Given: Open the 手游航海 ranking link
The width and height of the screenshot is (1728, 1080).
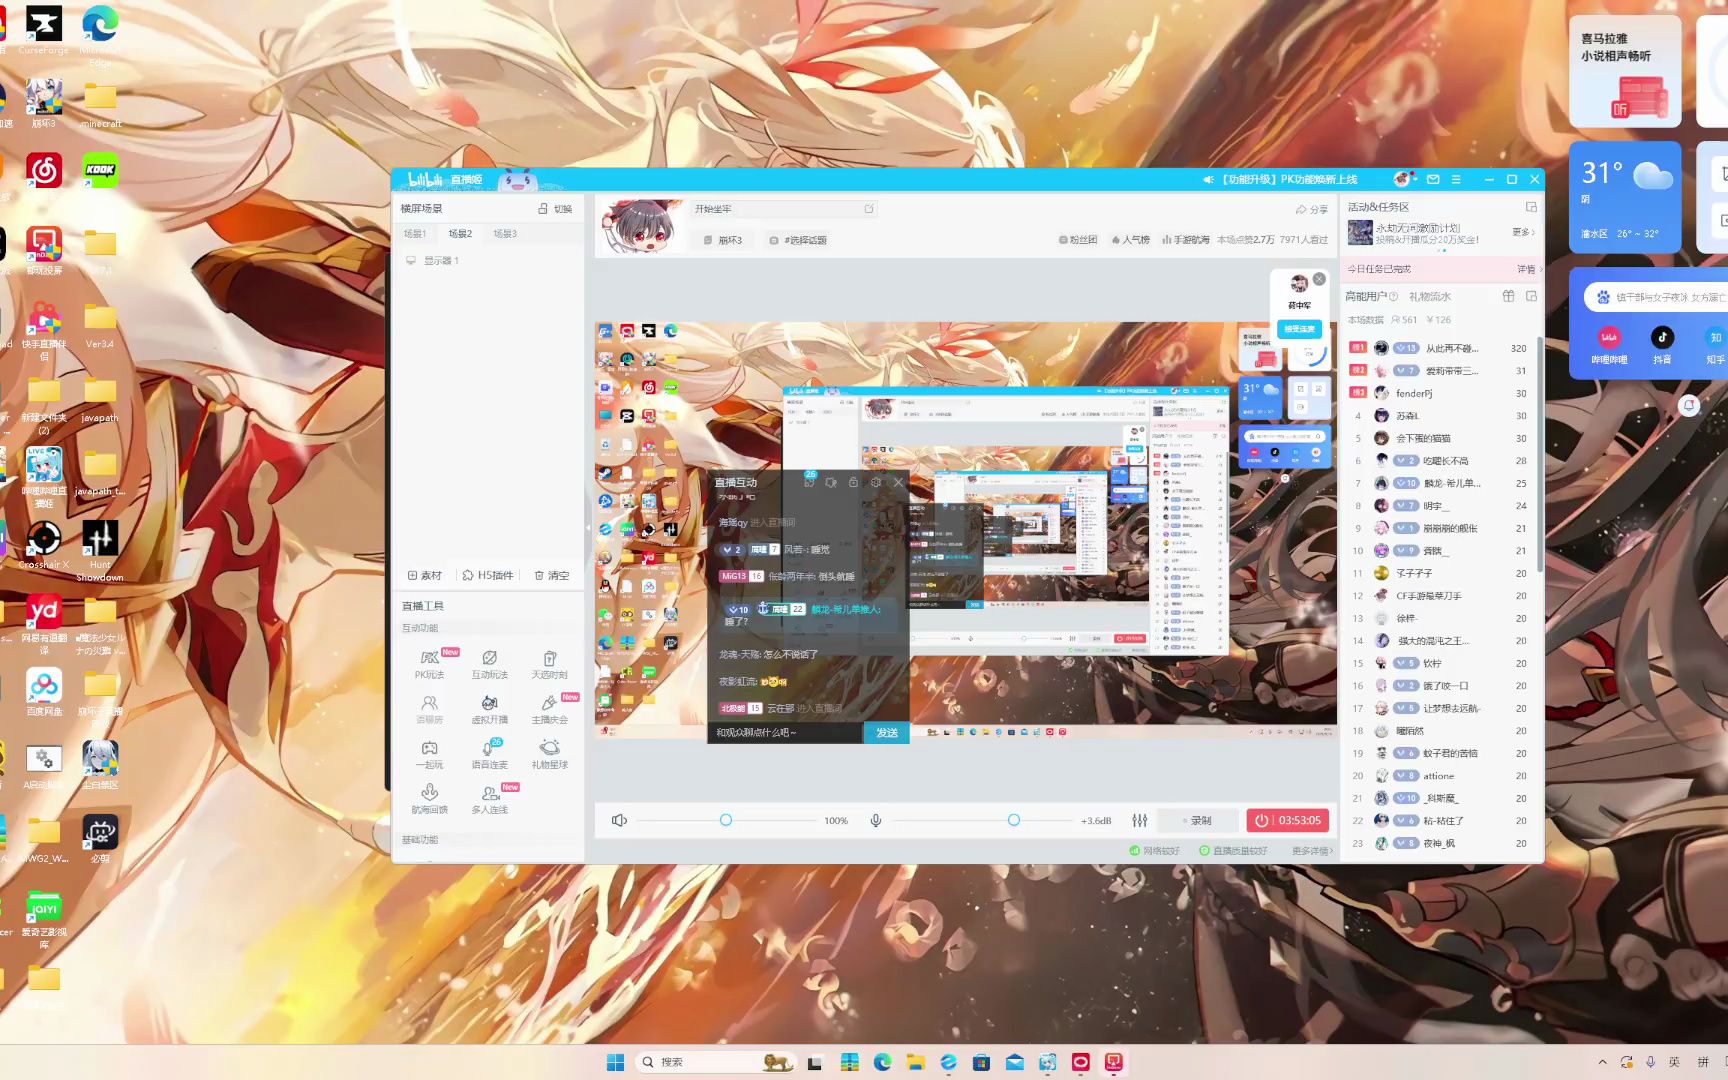Looking at the screenshot, I should point(1185,240).
